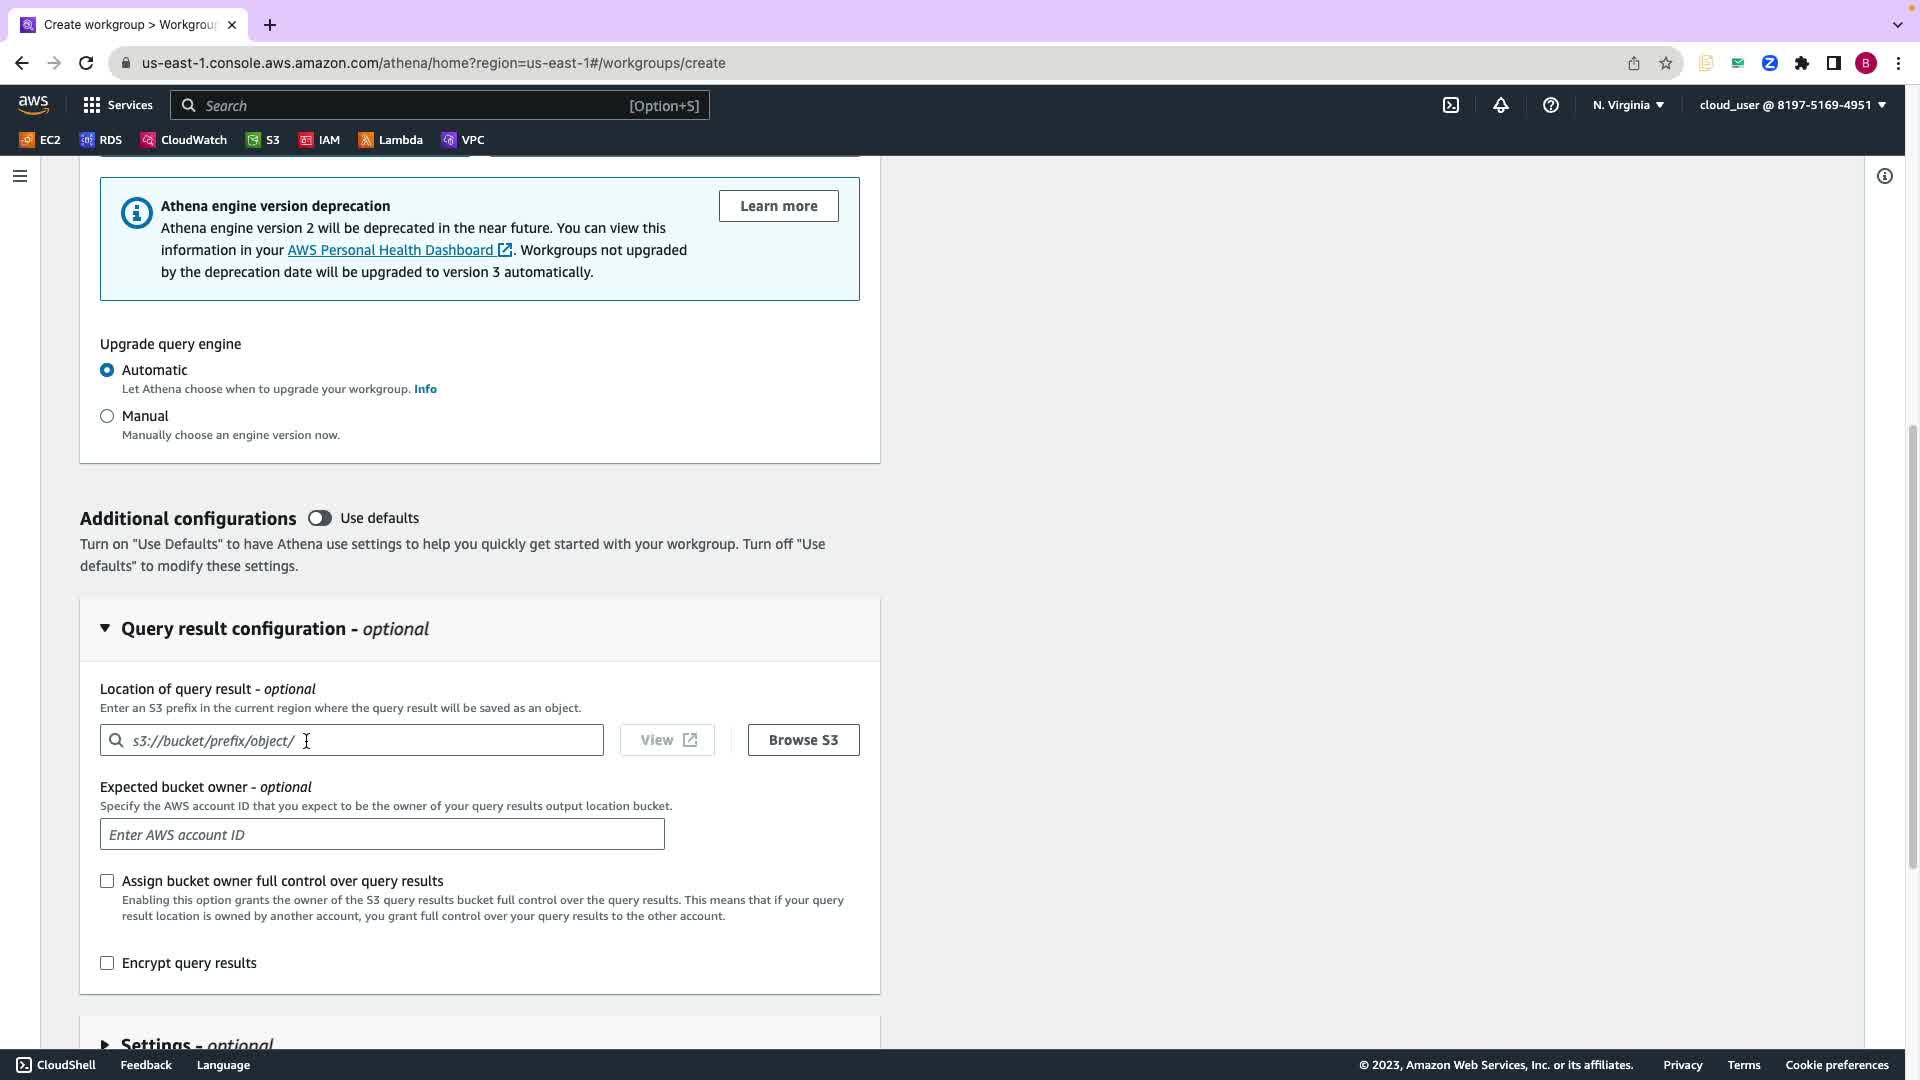Open the info panel icon at right
This screenshot has height=1080, width=1920.
point(1885,177)
